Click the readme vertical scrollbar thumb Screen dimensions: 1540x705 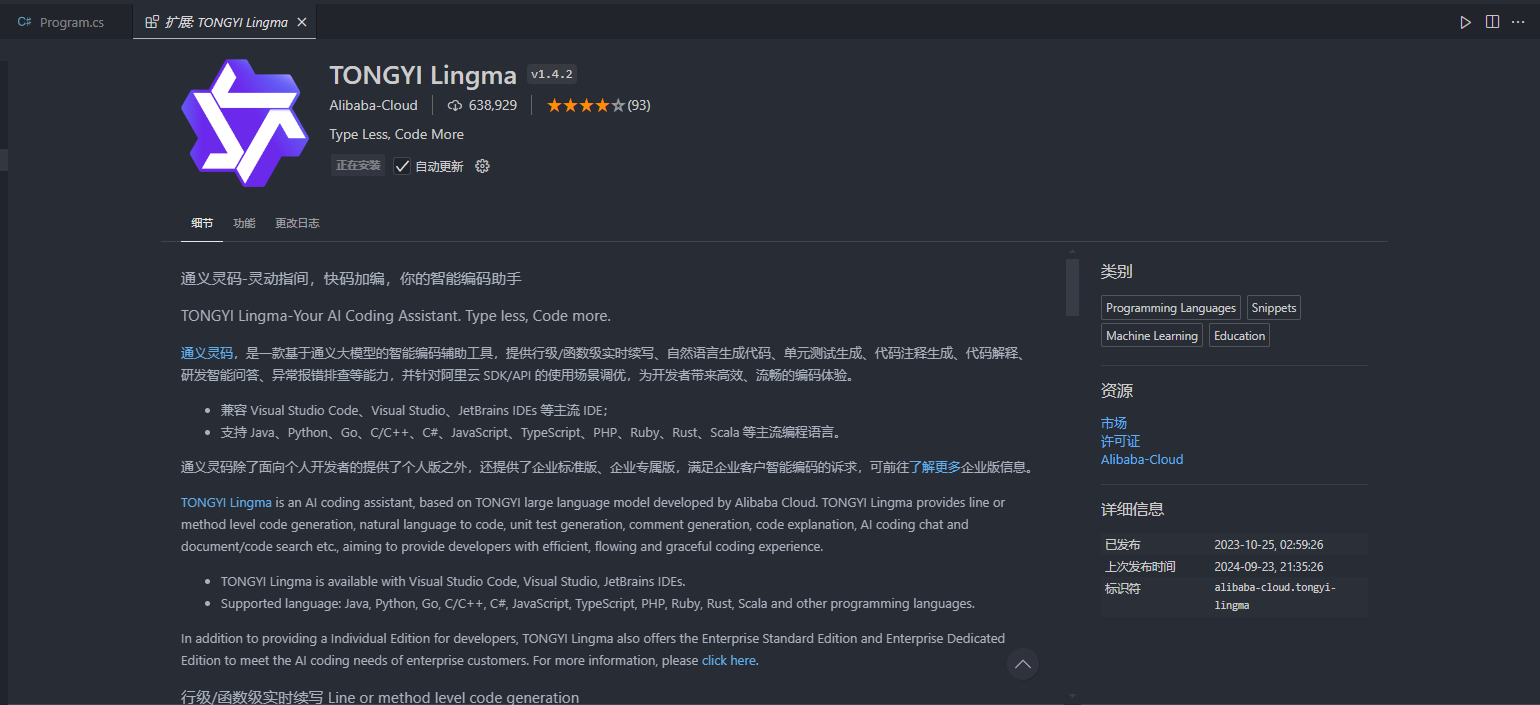(1072, 287)
